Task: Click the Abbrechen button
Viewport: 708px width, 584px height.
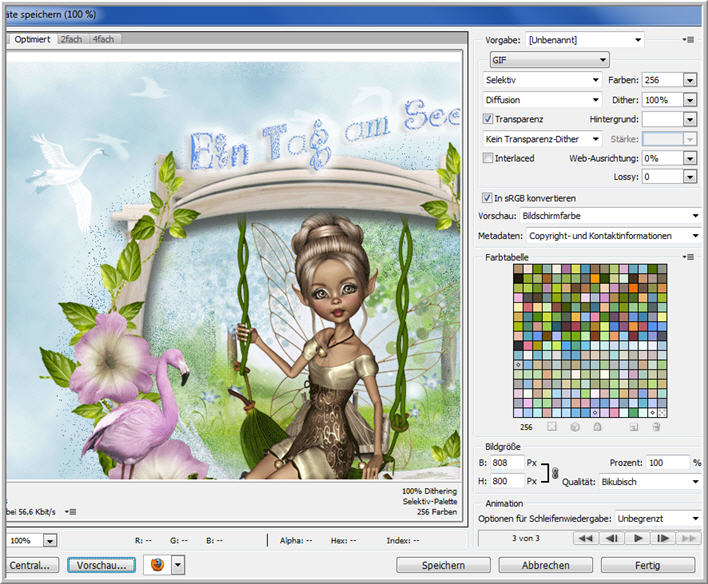Action: click(545, 565)
